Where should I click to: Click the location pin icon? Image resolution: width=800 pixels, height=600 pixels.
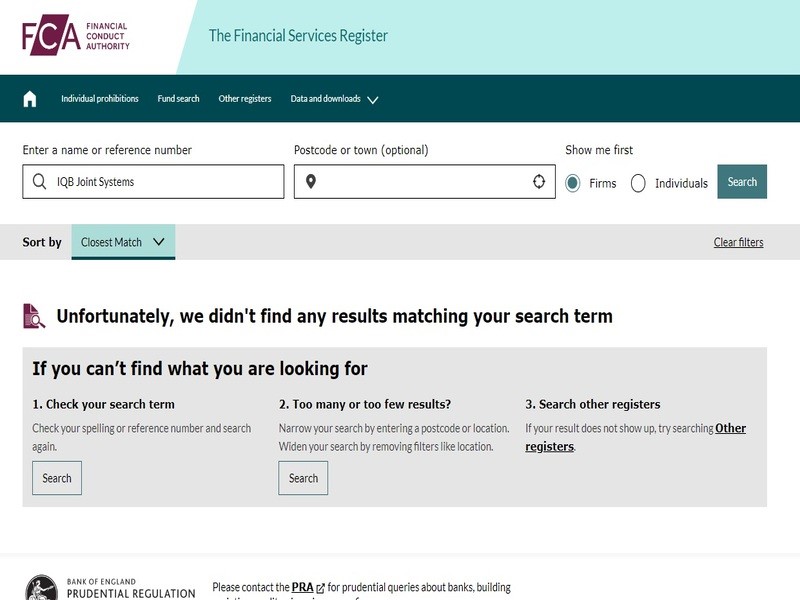[311, 182]
